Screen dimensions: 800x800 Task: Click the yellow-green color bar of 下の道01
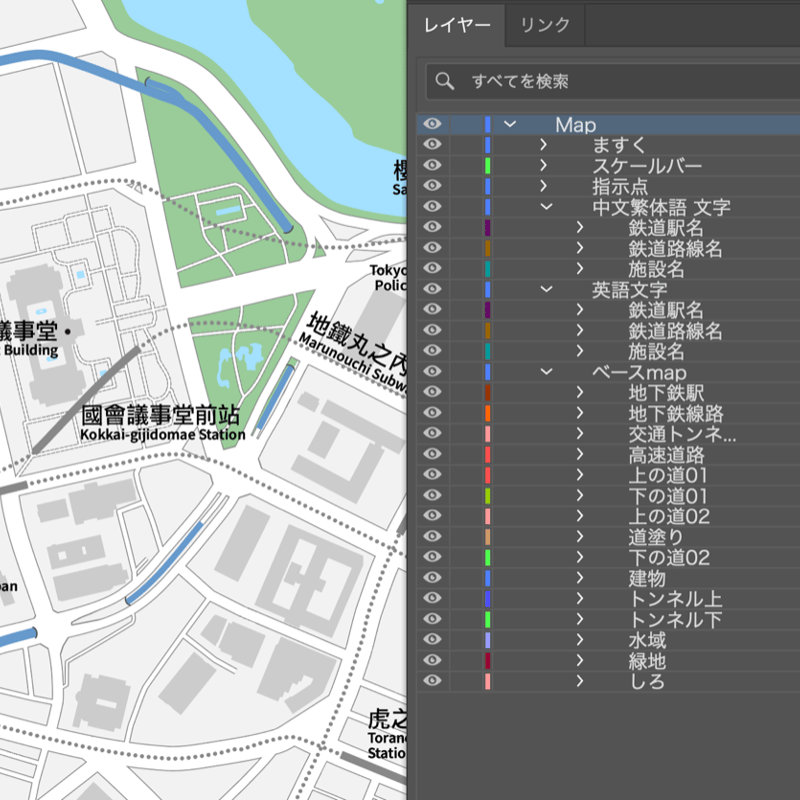coord(488,495)
